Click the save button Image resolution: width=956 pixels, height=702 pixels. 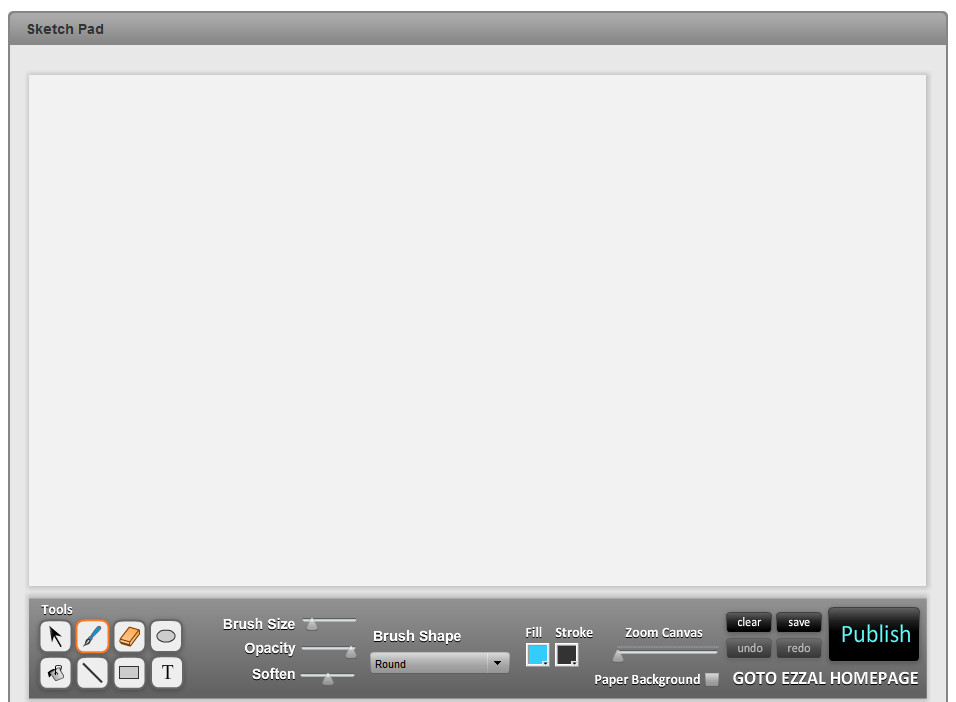coord(799,622)
